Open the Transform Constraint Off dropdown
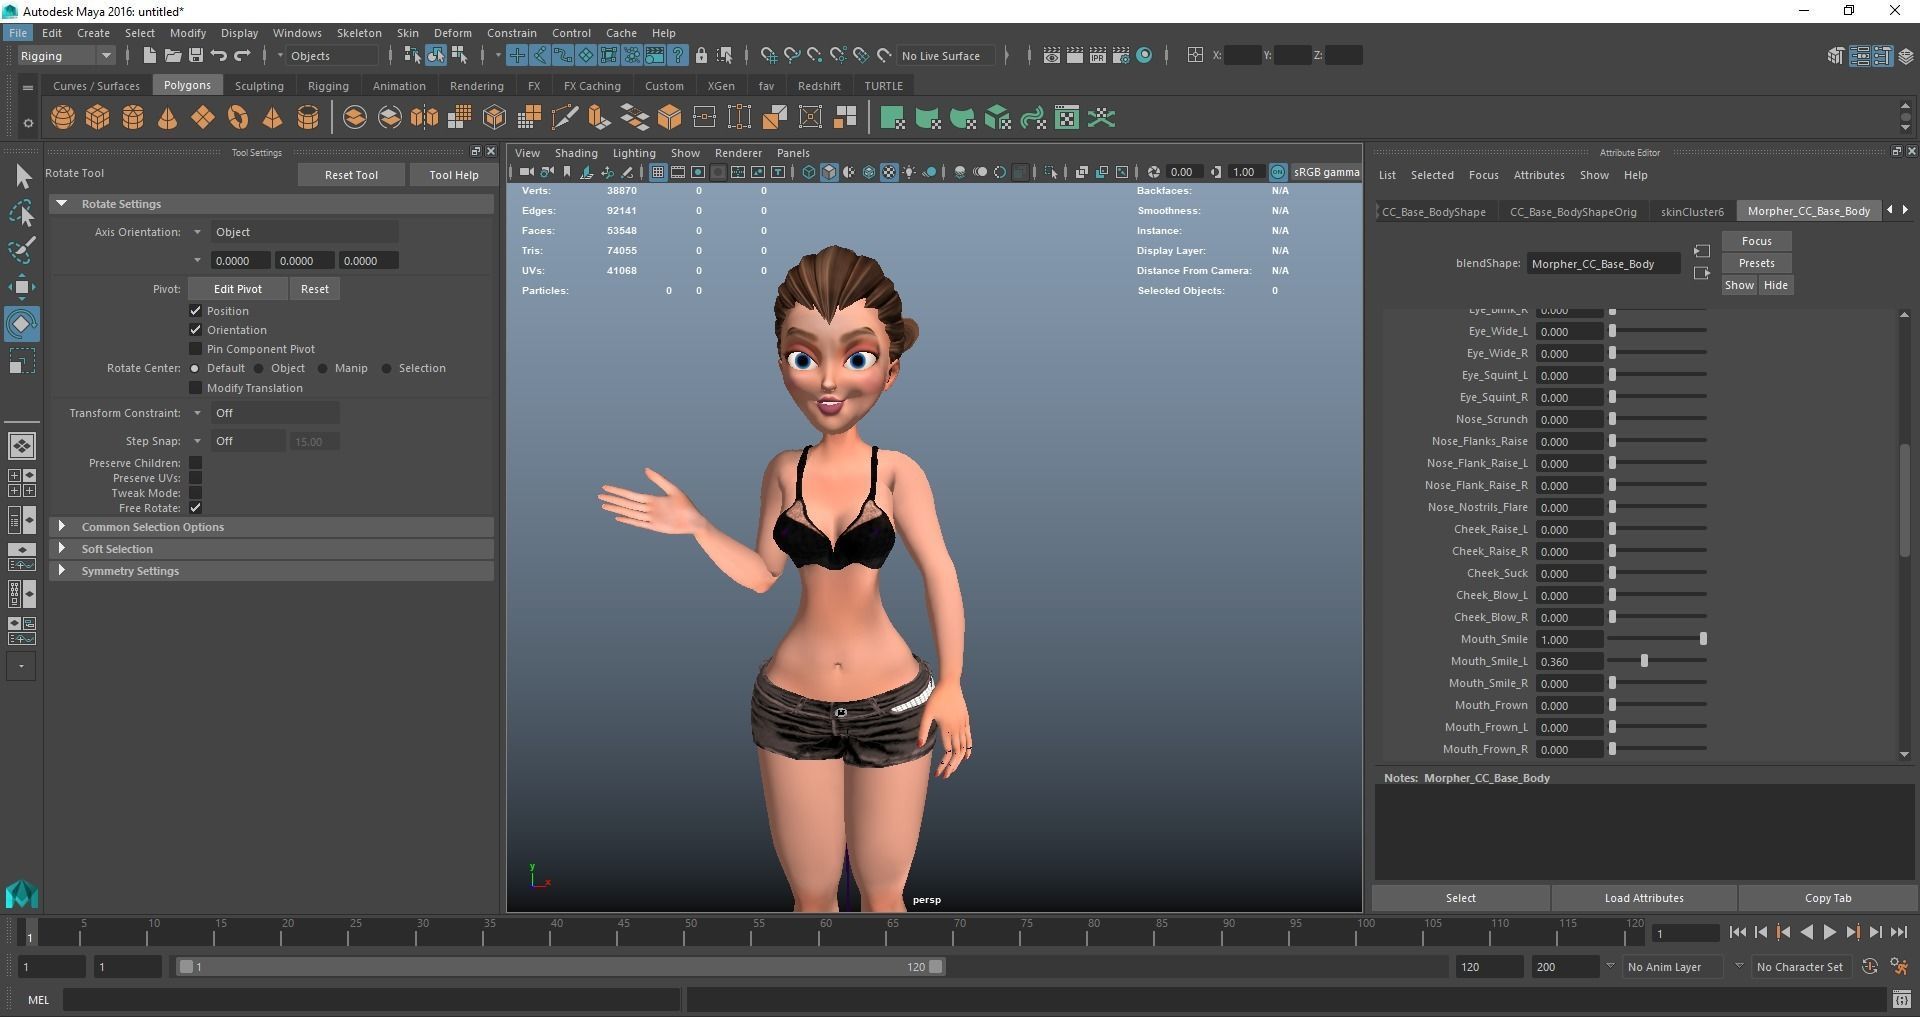 (275, 413)
